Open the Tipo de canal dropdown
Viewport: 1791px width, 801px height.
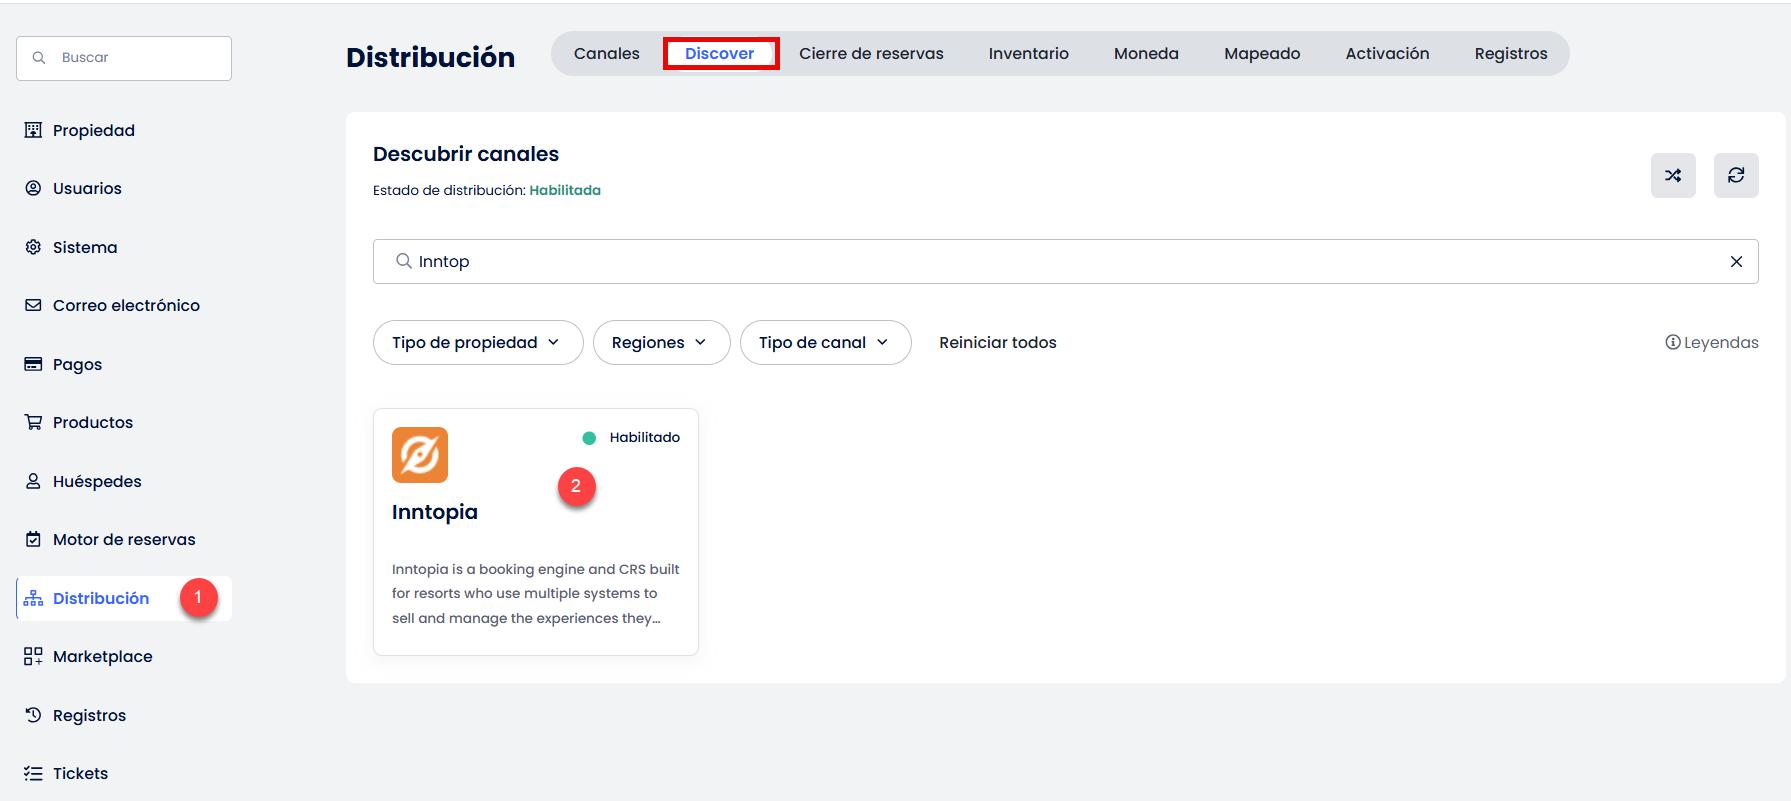824,343
